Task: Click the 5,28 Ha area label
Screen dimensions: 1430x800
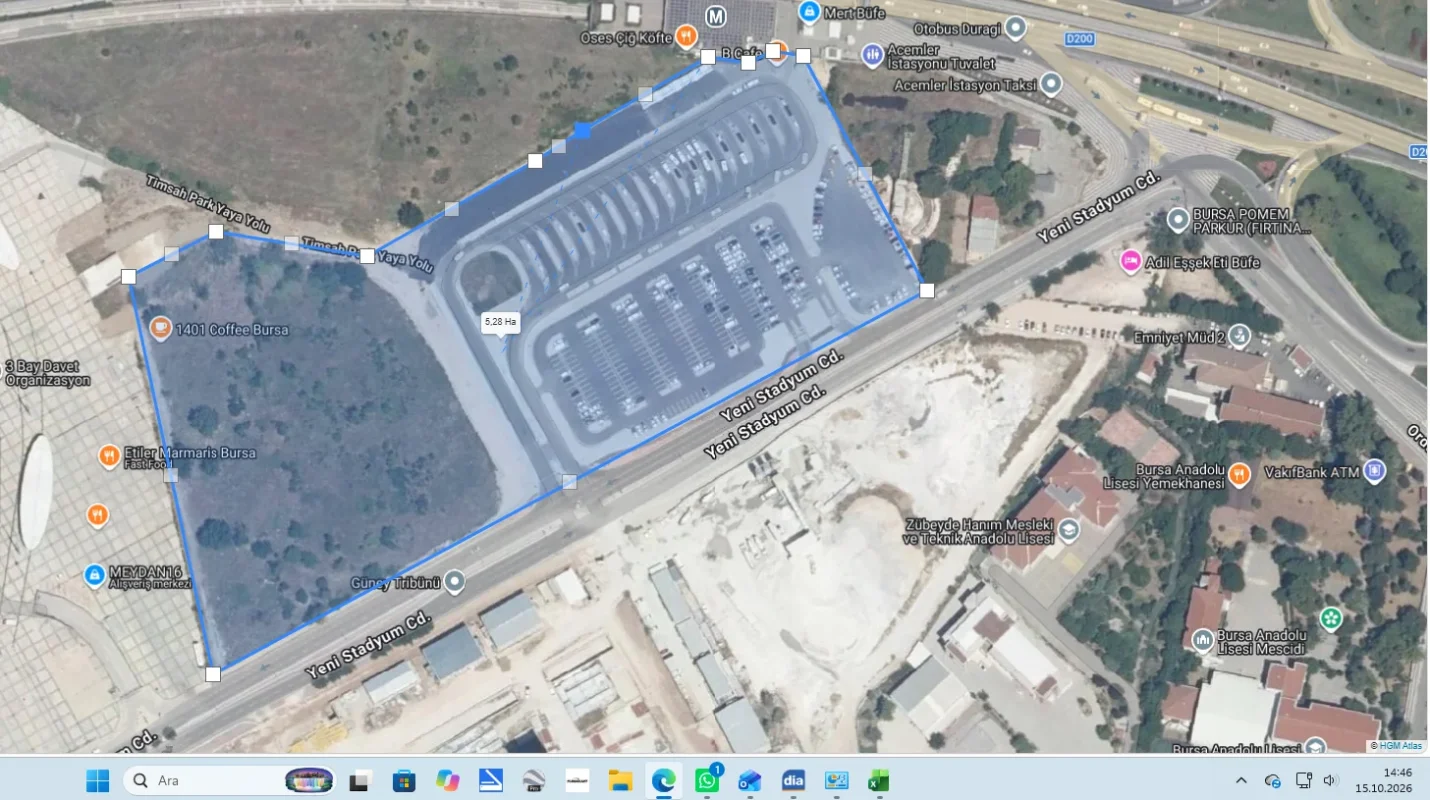Action: click(500, 321)
